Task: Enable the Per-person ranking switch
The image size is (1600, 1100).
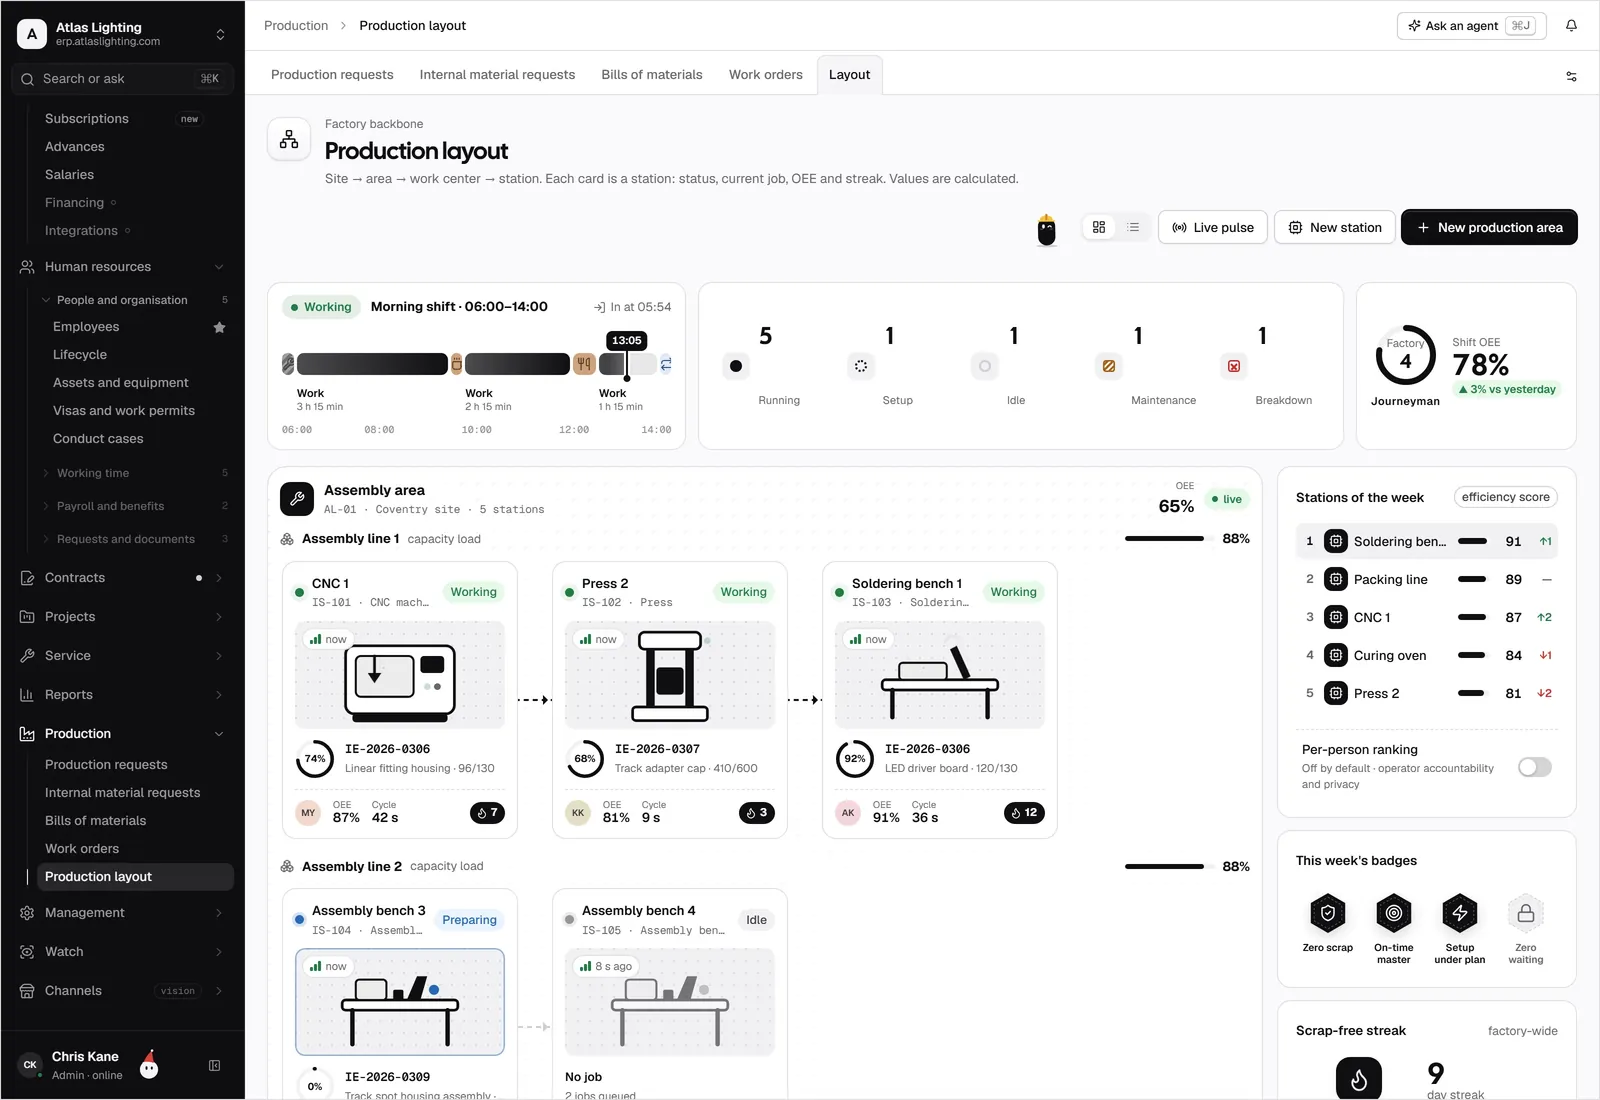Action: [x=1534, y=767]
